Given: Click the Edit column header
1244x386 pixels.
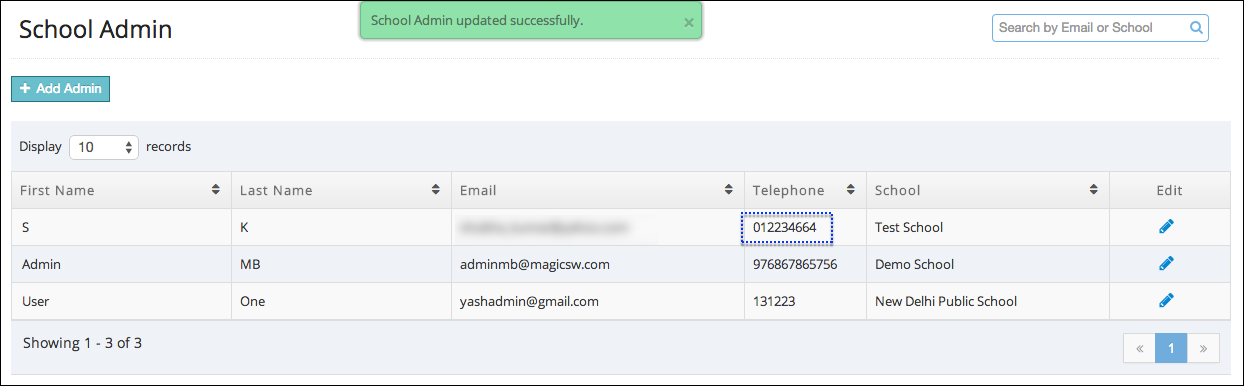Looking at the screenshot, I should tap(1169, 190).
